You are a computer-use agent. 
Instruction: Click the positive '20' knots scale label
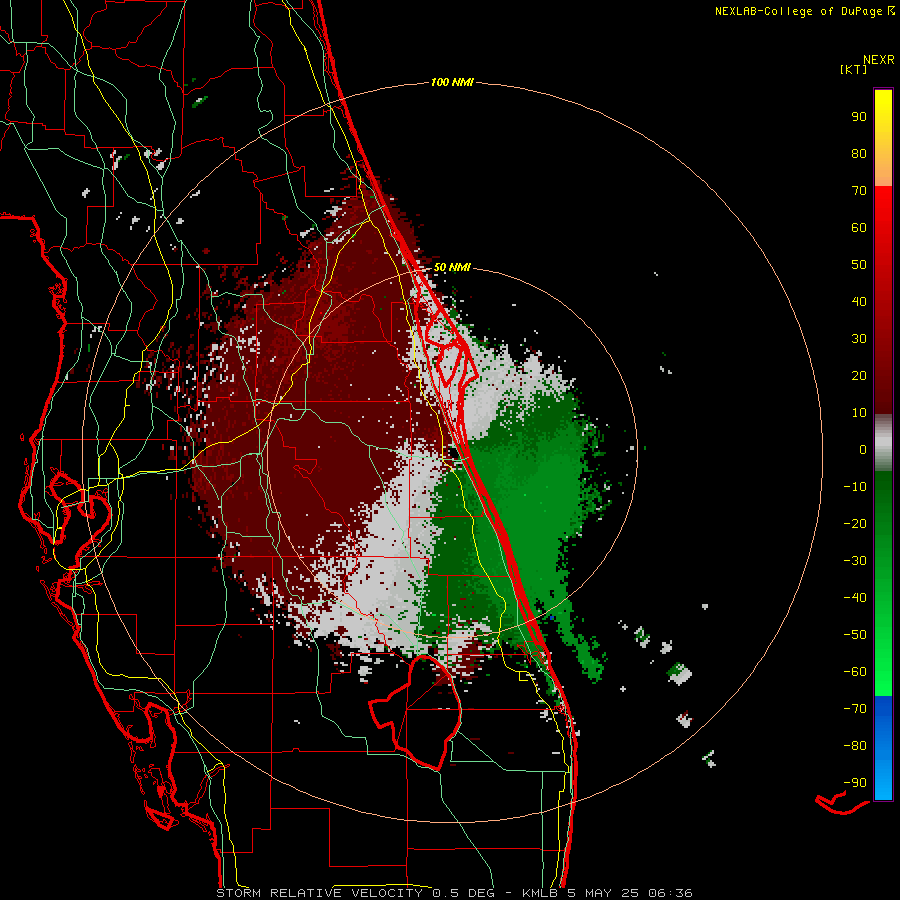[859, 375]
